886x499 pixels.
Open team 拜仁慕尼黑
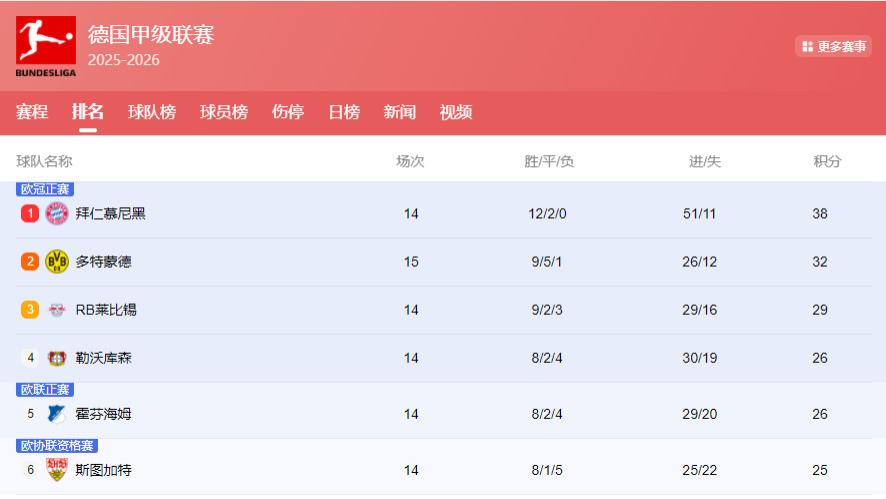(111, 214)
